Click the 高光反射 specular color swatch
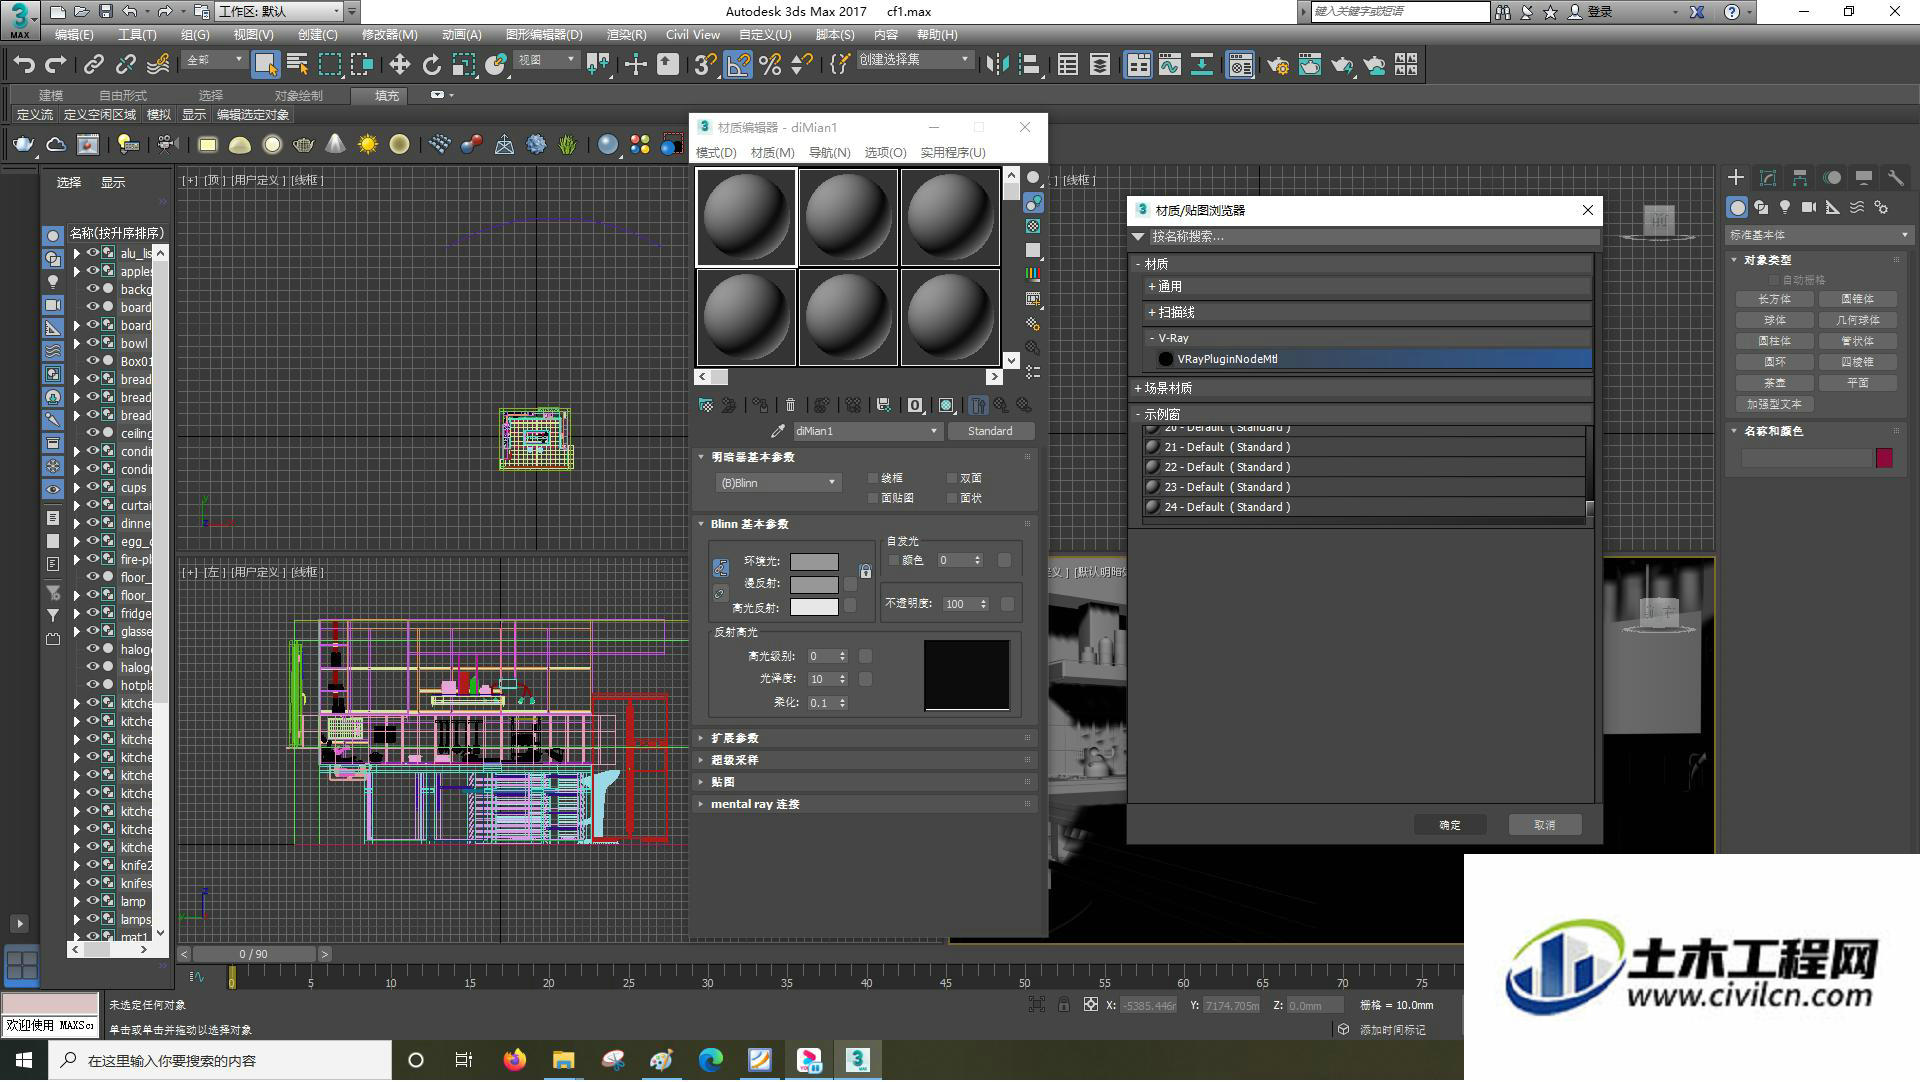 coord(814,607)
